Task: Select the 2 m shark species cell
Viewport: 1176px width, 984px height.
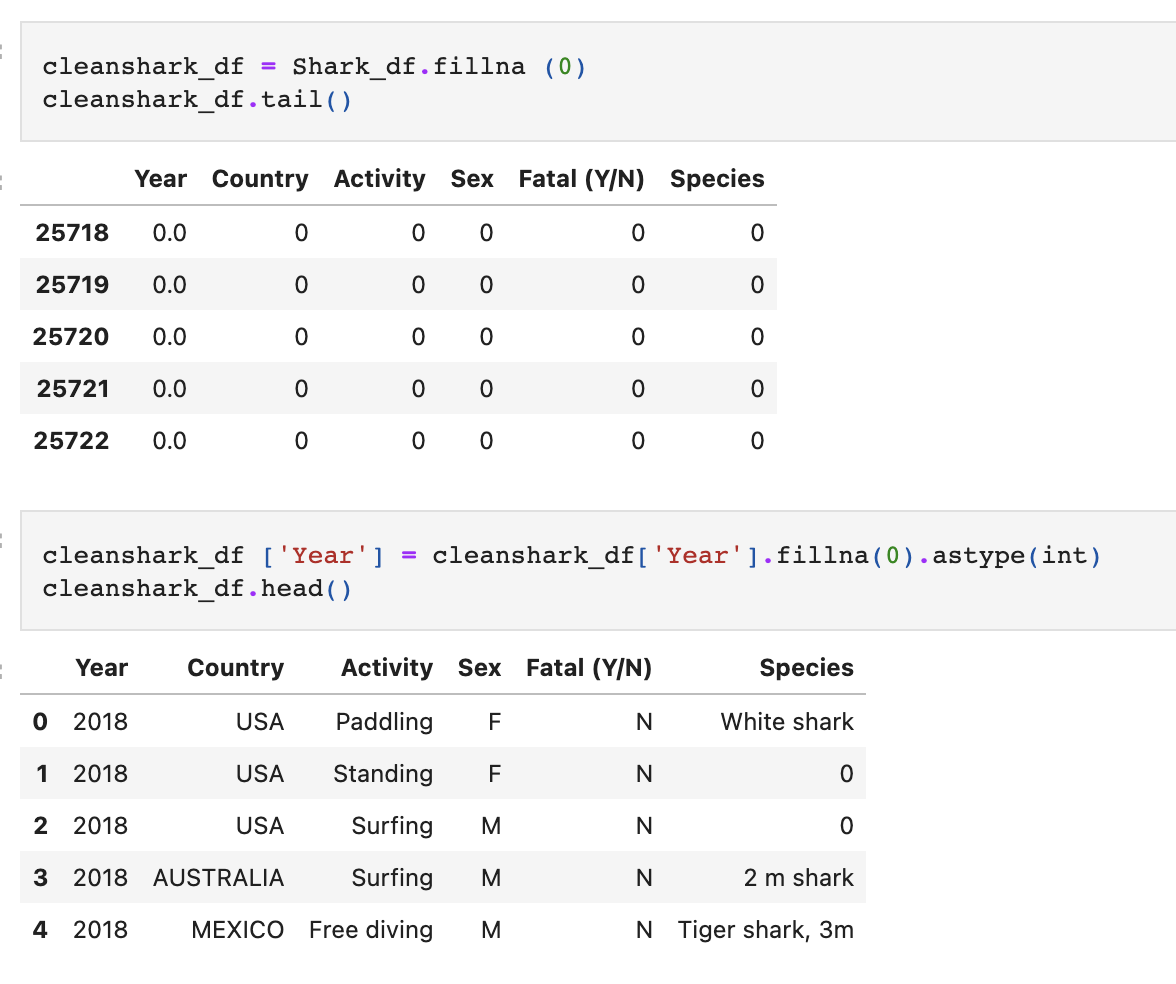Action: [799, 877]
